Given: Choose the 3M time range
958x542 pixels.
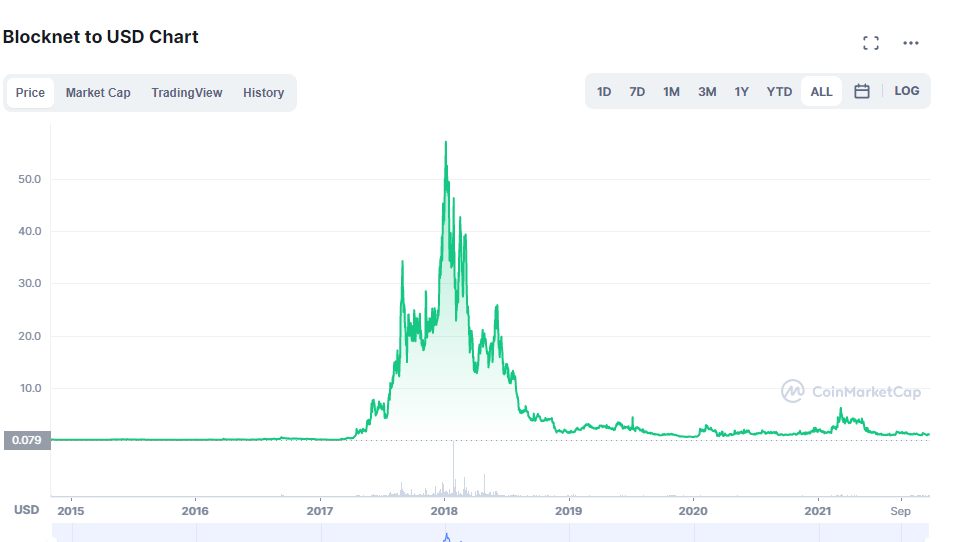Looking at the screenshot, I should [x=707, y=92].
